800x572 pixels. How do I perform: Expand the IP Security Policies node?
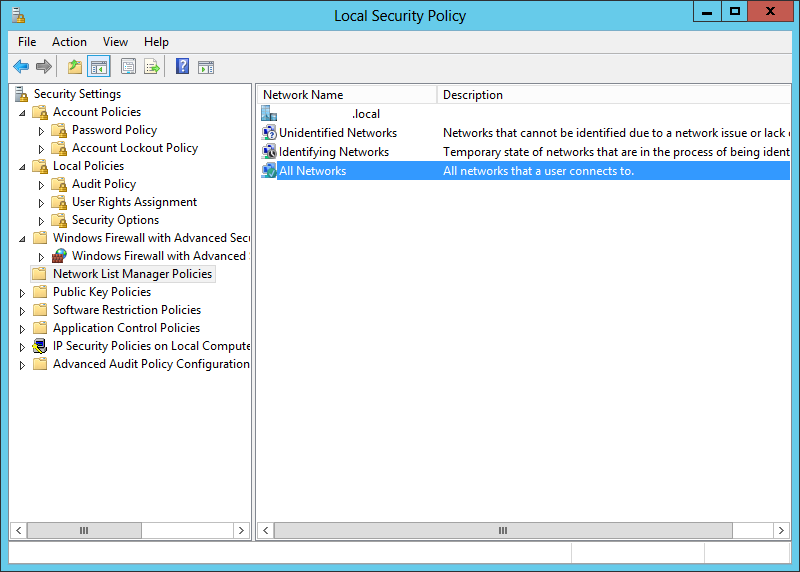(x=22, y=347)
